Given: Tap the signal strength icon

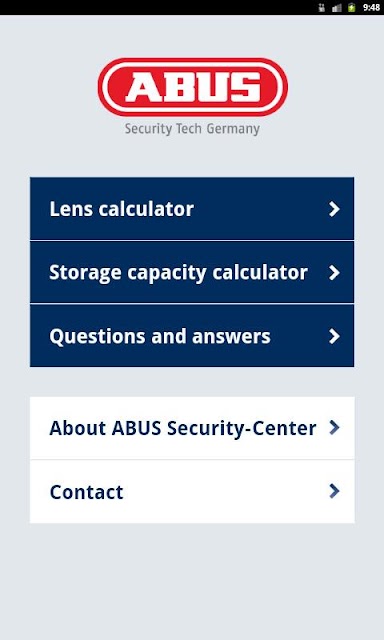Looking at the screenshot, I should pyautogui.click(x=337, y=7).
